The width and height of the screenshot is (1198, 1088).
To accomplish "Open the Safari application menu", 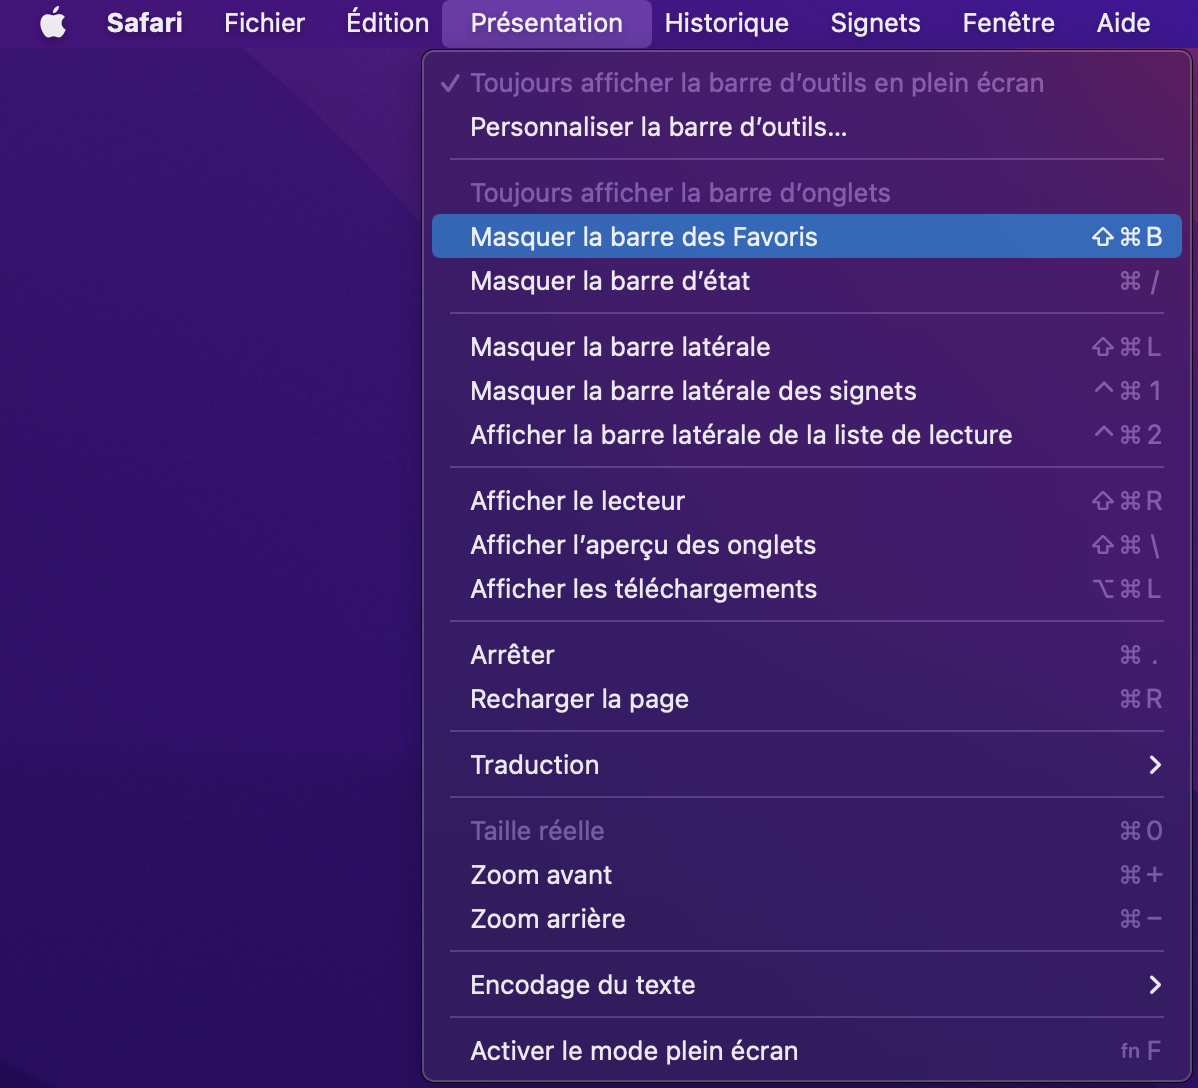I will pyautogui.click(x=144, y=23).
